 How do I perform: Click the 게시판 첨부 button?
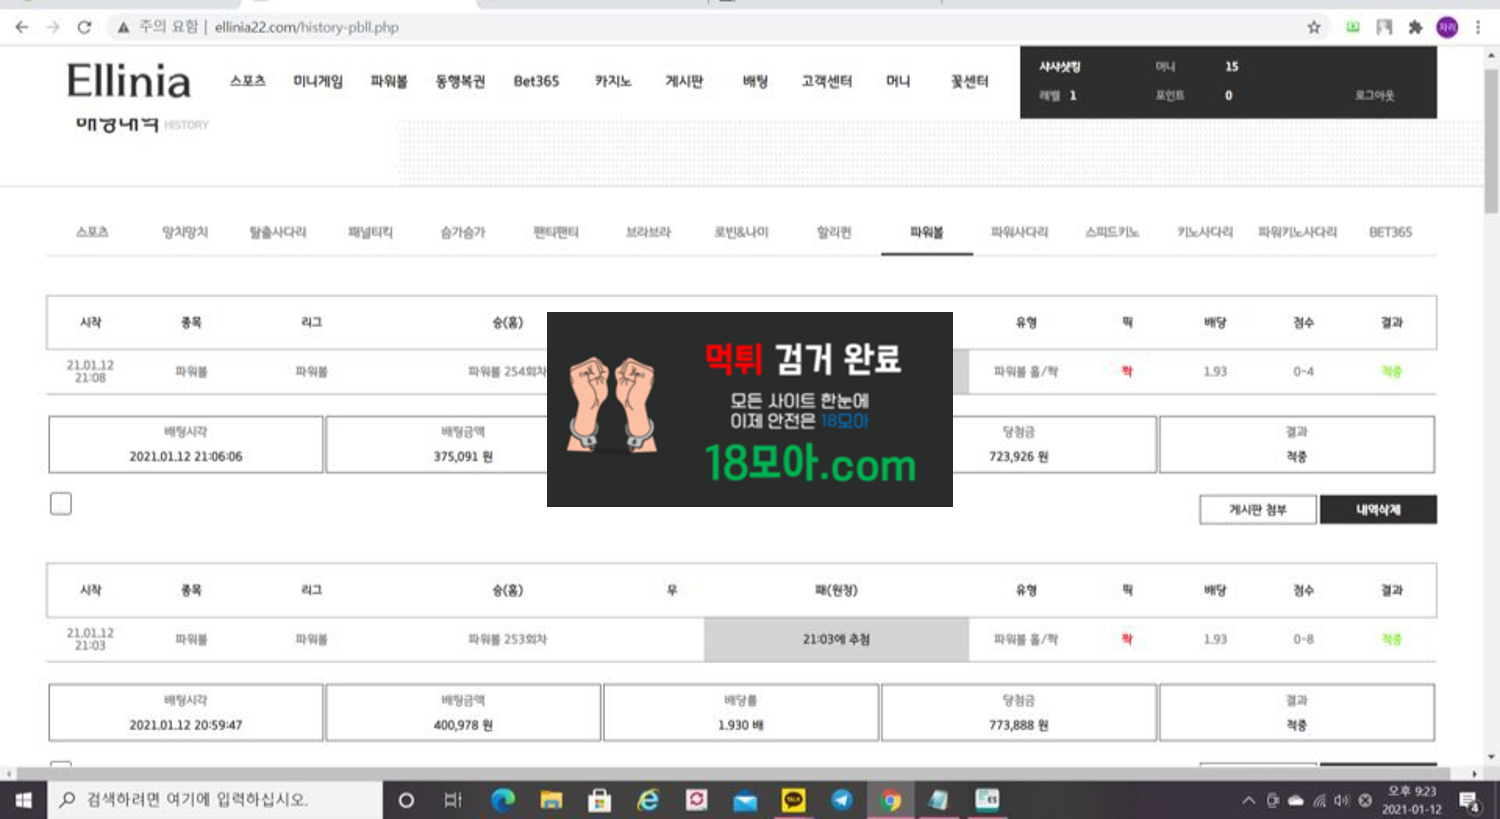click(x=1258, y=510)
